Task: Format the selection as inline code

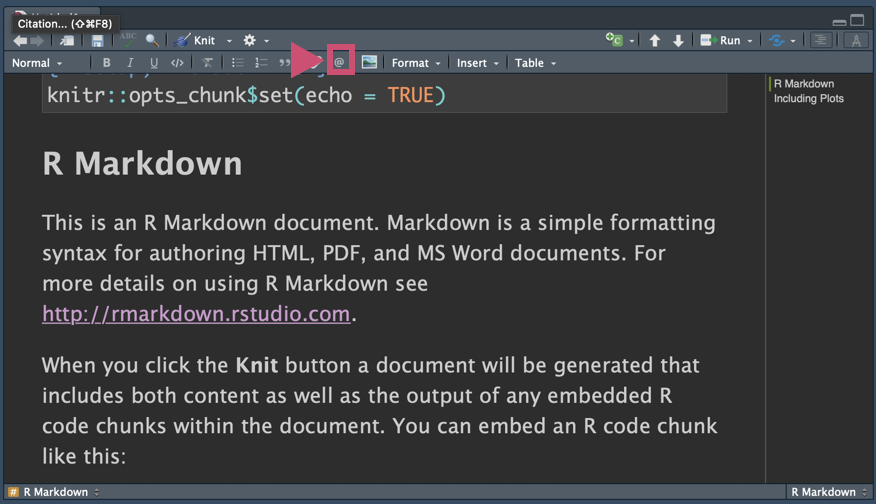Action: pos(177,63)
